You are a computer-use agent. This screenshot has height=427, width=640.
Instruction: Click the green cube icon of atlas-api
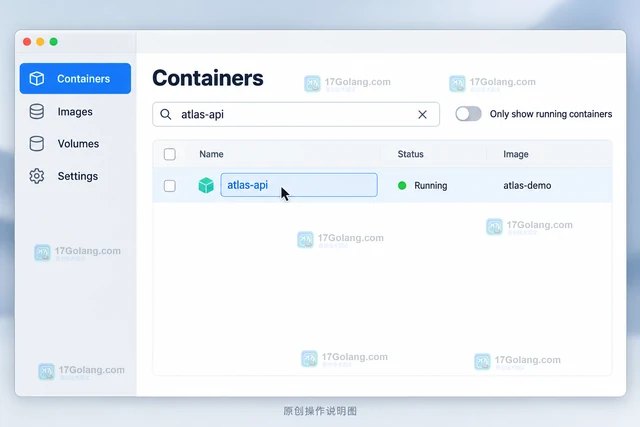tap(206, 185)
